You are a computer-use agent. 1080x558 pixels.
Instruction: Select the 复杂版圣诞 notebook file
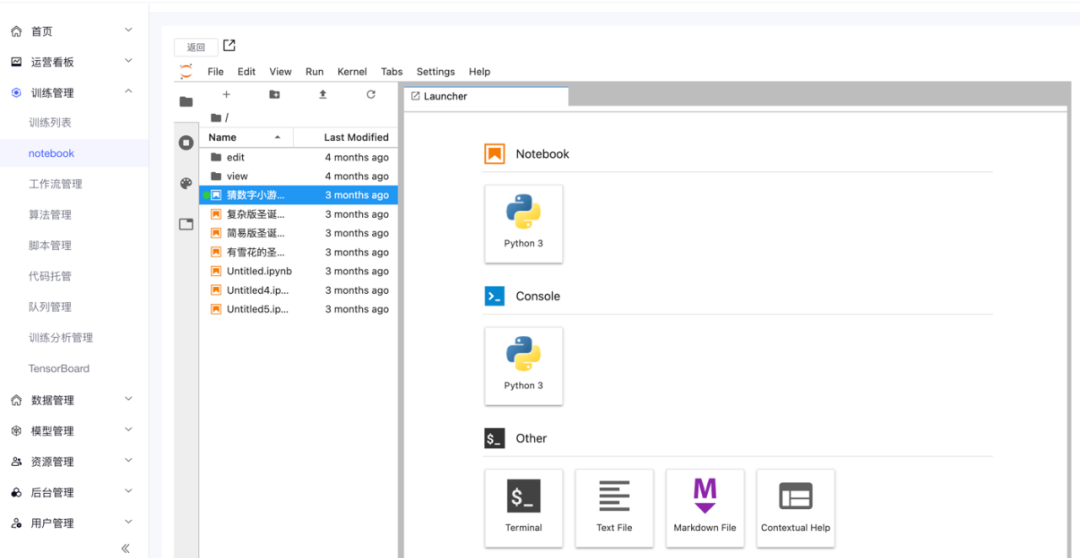[x=298, y=214]
